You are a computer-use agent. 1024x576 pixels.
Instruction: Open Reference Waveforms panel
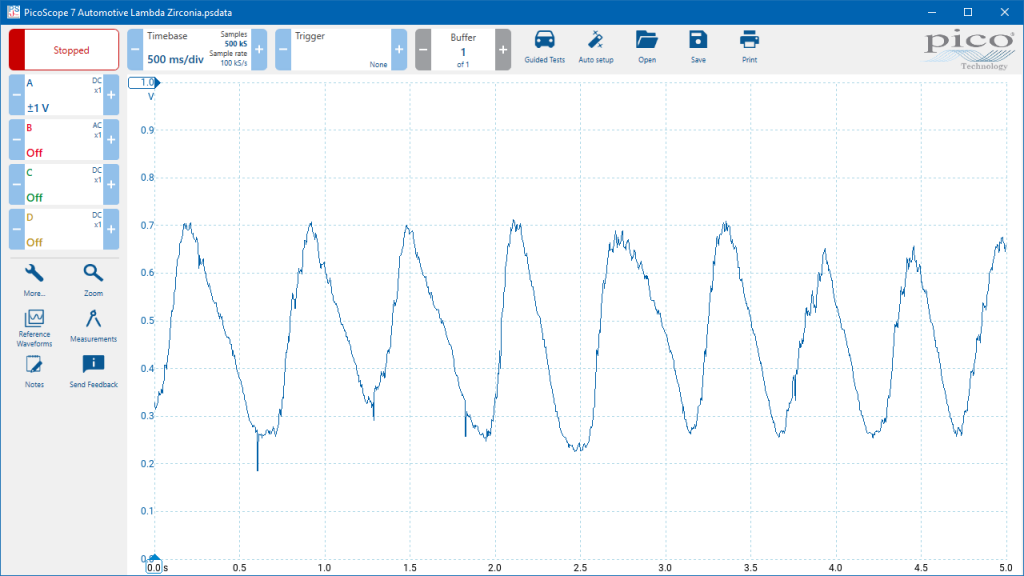(34, 328)
